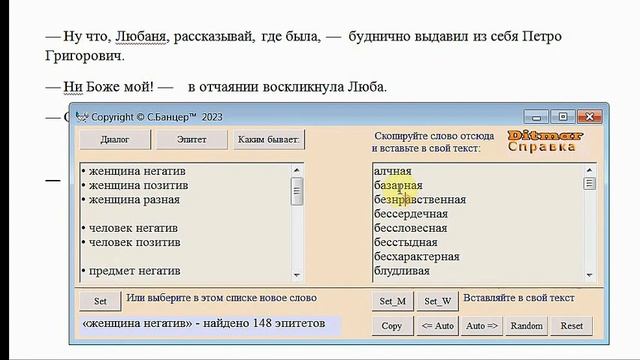Open the Ditmar Справка help logo
The image size is (640, 360).
click(x=544, y=141)
